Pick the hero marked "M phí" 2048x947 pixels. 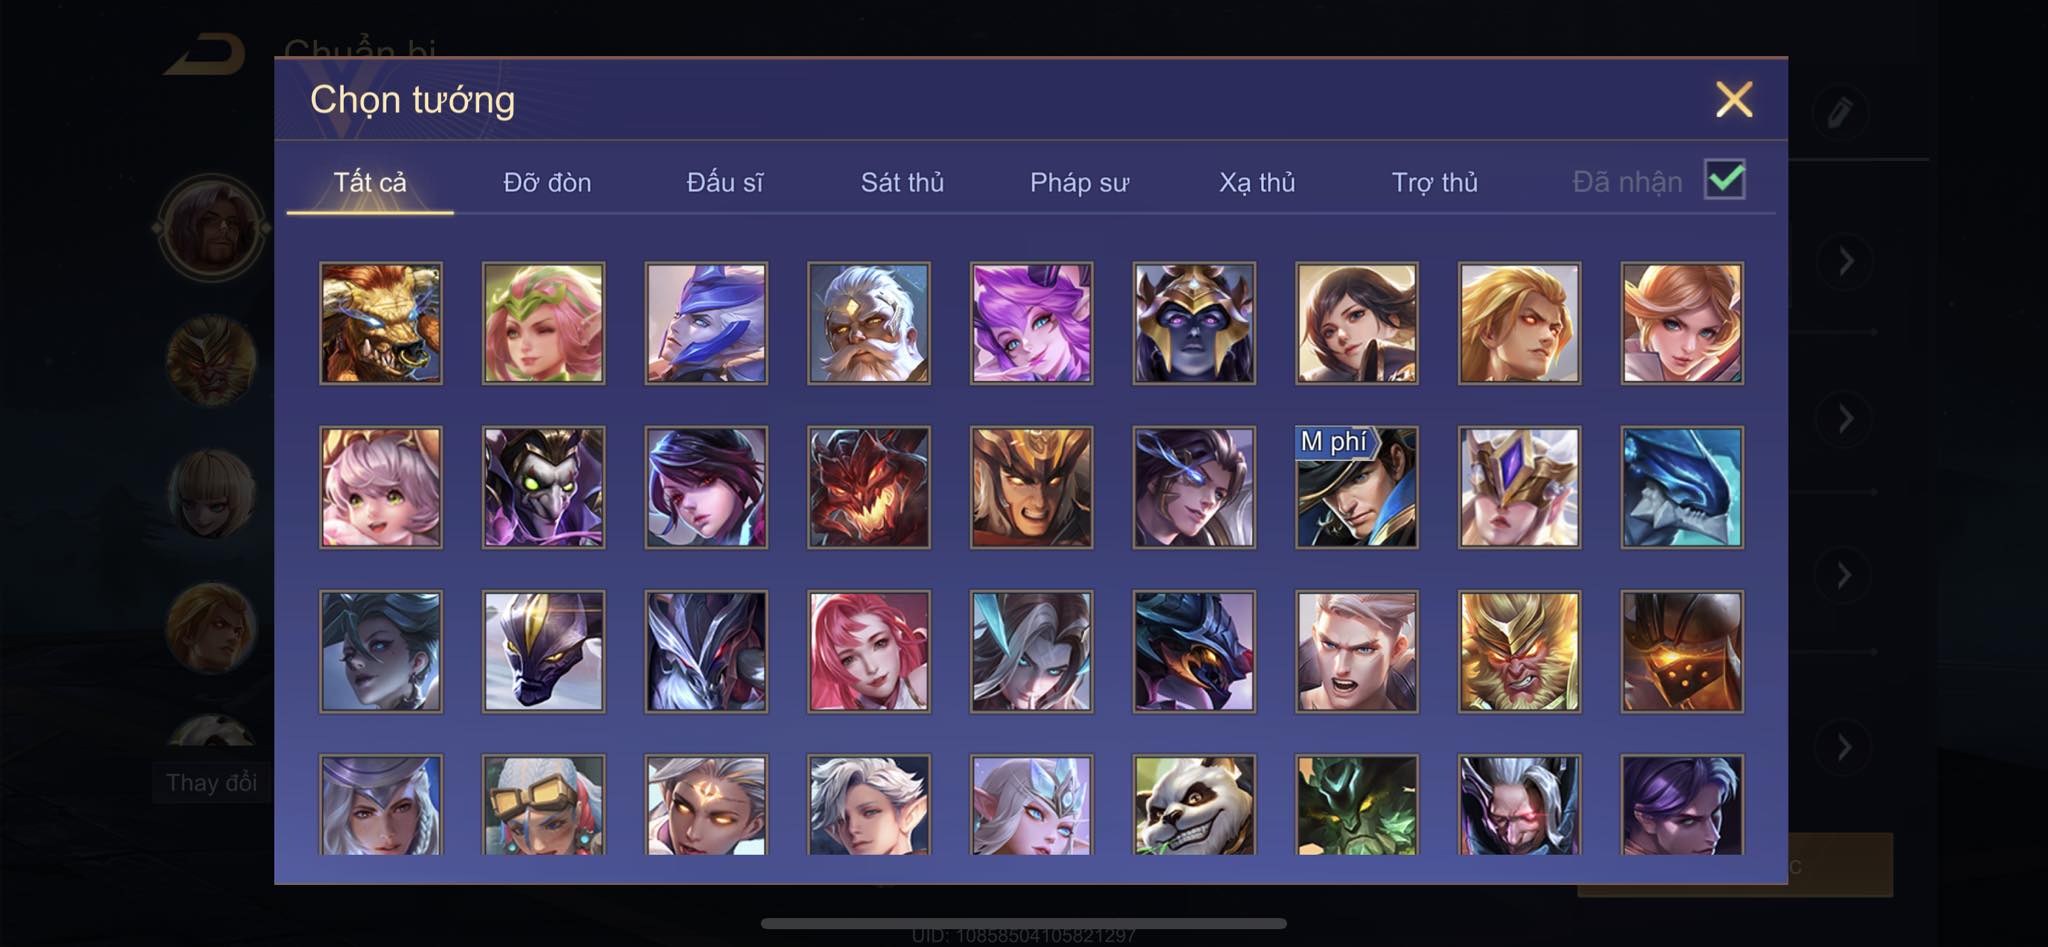pyautogui.click(x=1356, y=487)
